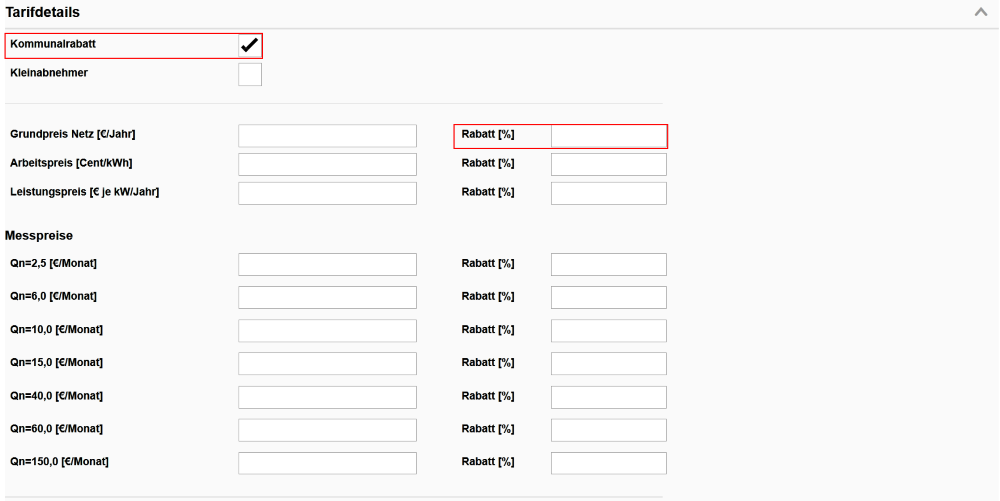This screenshot has height=501, width=1000.
Task: Select the Qn=10,0 price field
Action: click(327, 330)
